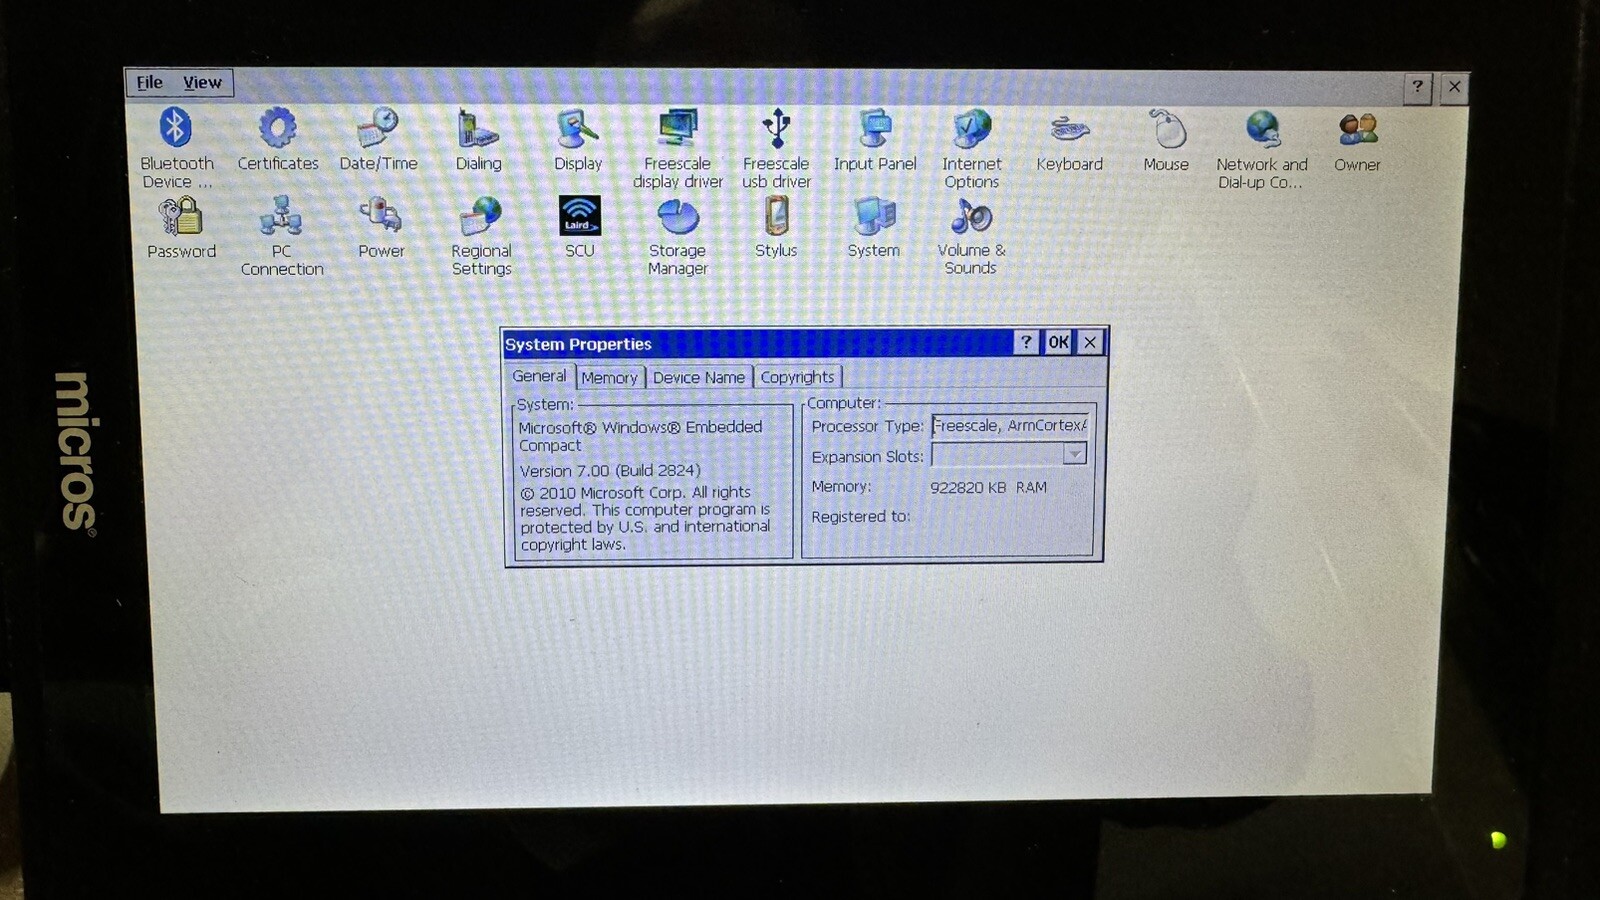
Task: Open PC Connection applet
Action: coord(281,236)
